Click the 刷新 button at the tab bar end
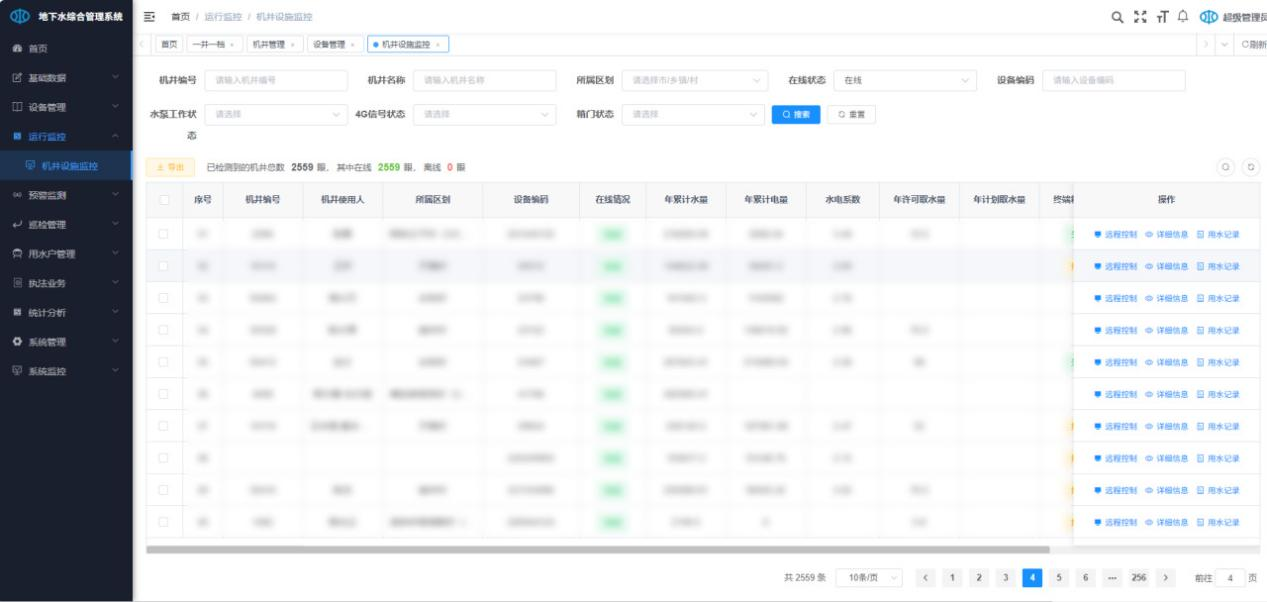Image resolution: width=1267 pixels, height=602 pixels. click(1253, 45)
